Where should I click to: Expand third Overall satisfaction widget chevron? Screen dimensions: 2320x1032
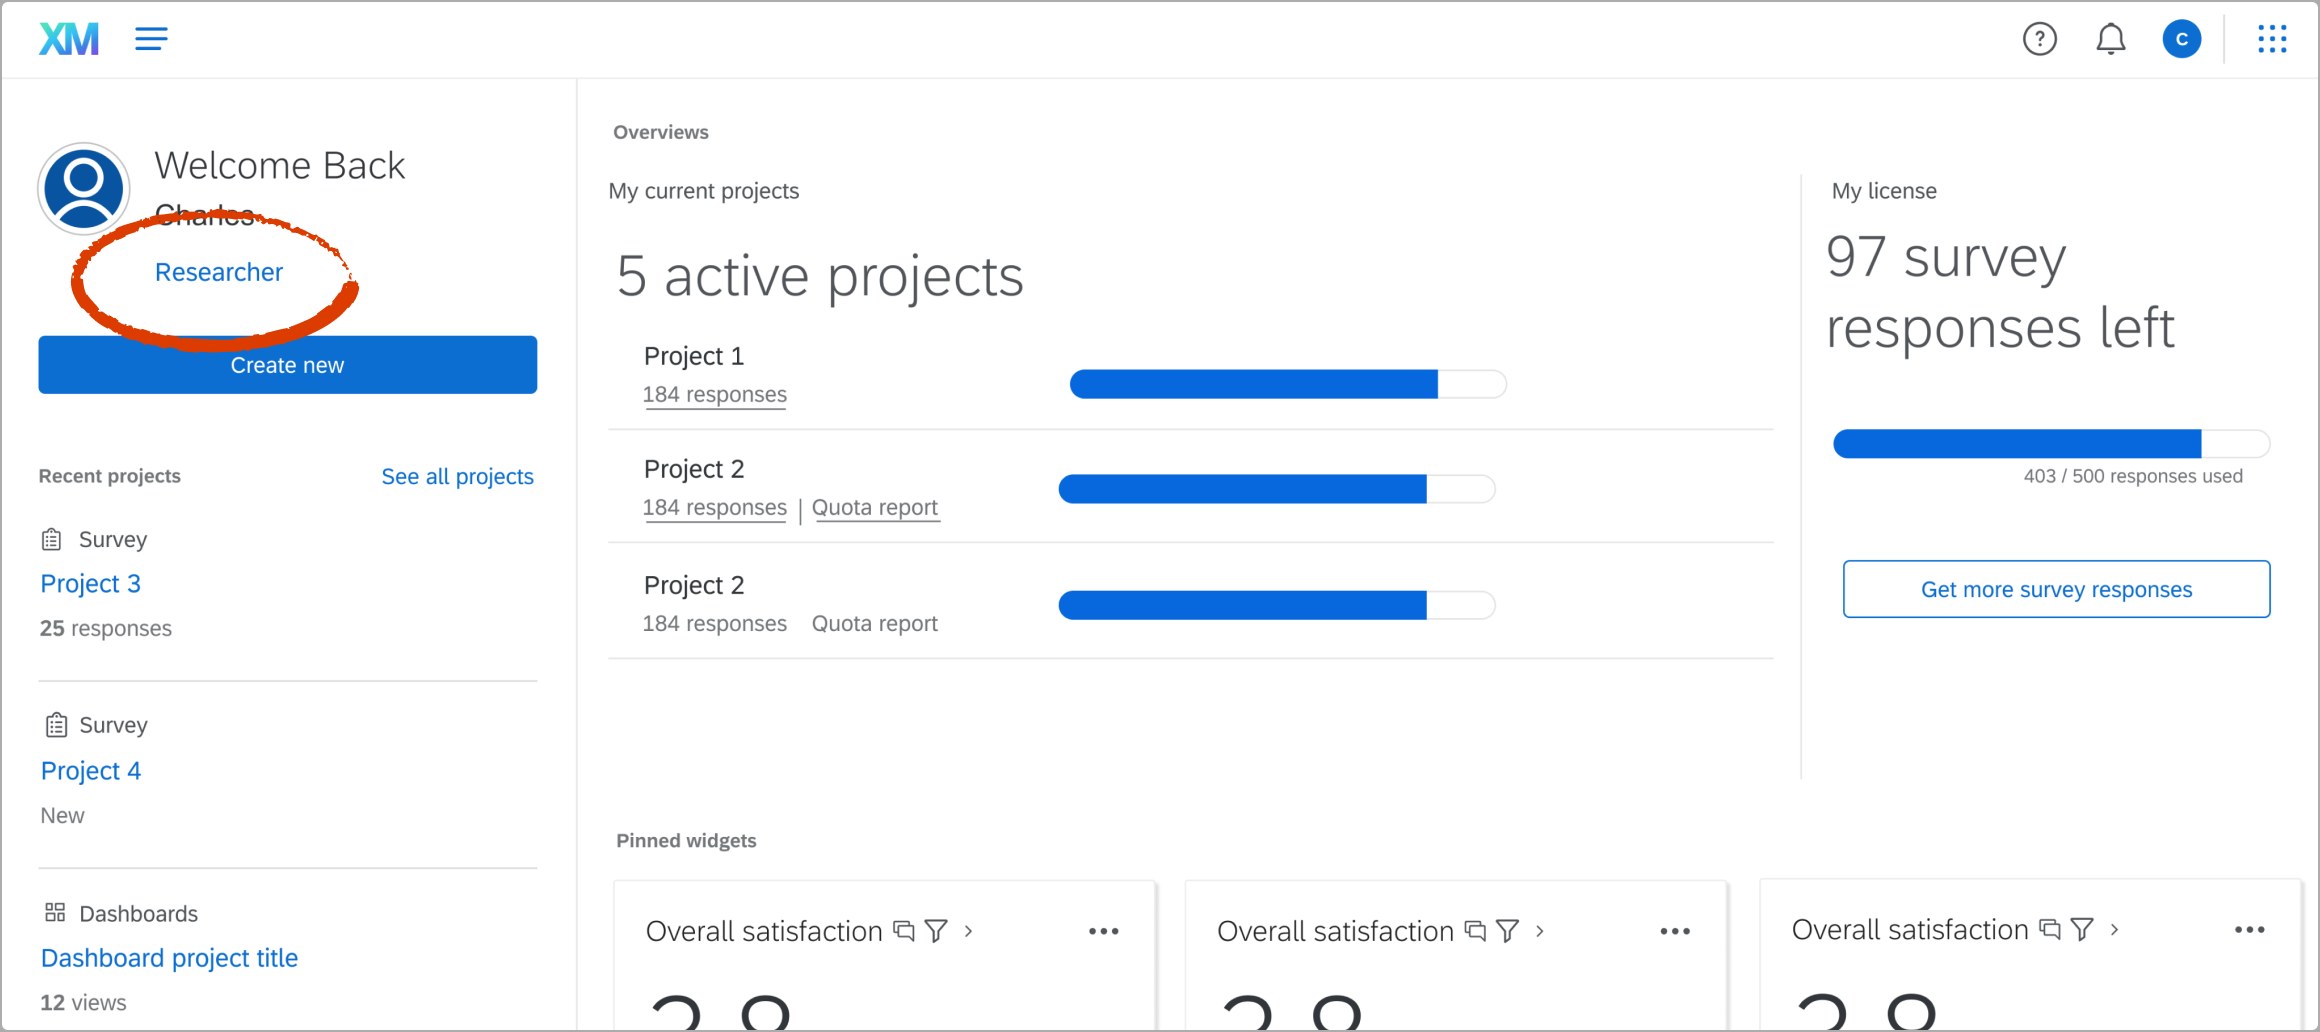pos(2114,929)
